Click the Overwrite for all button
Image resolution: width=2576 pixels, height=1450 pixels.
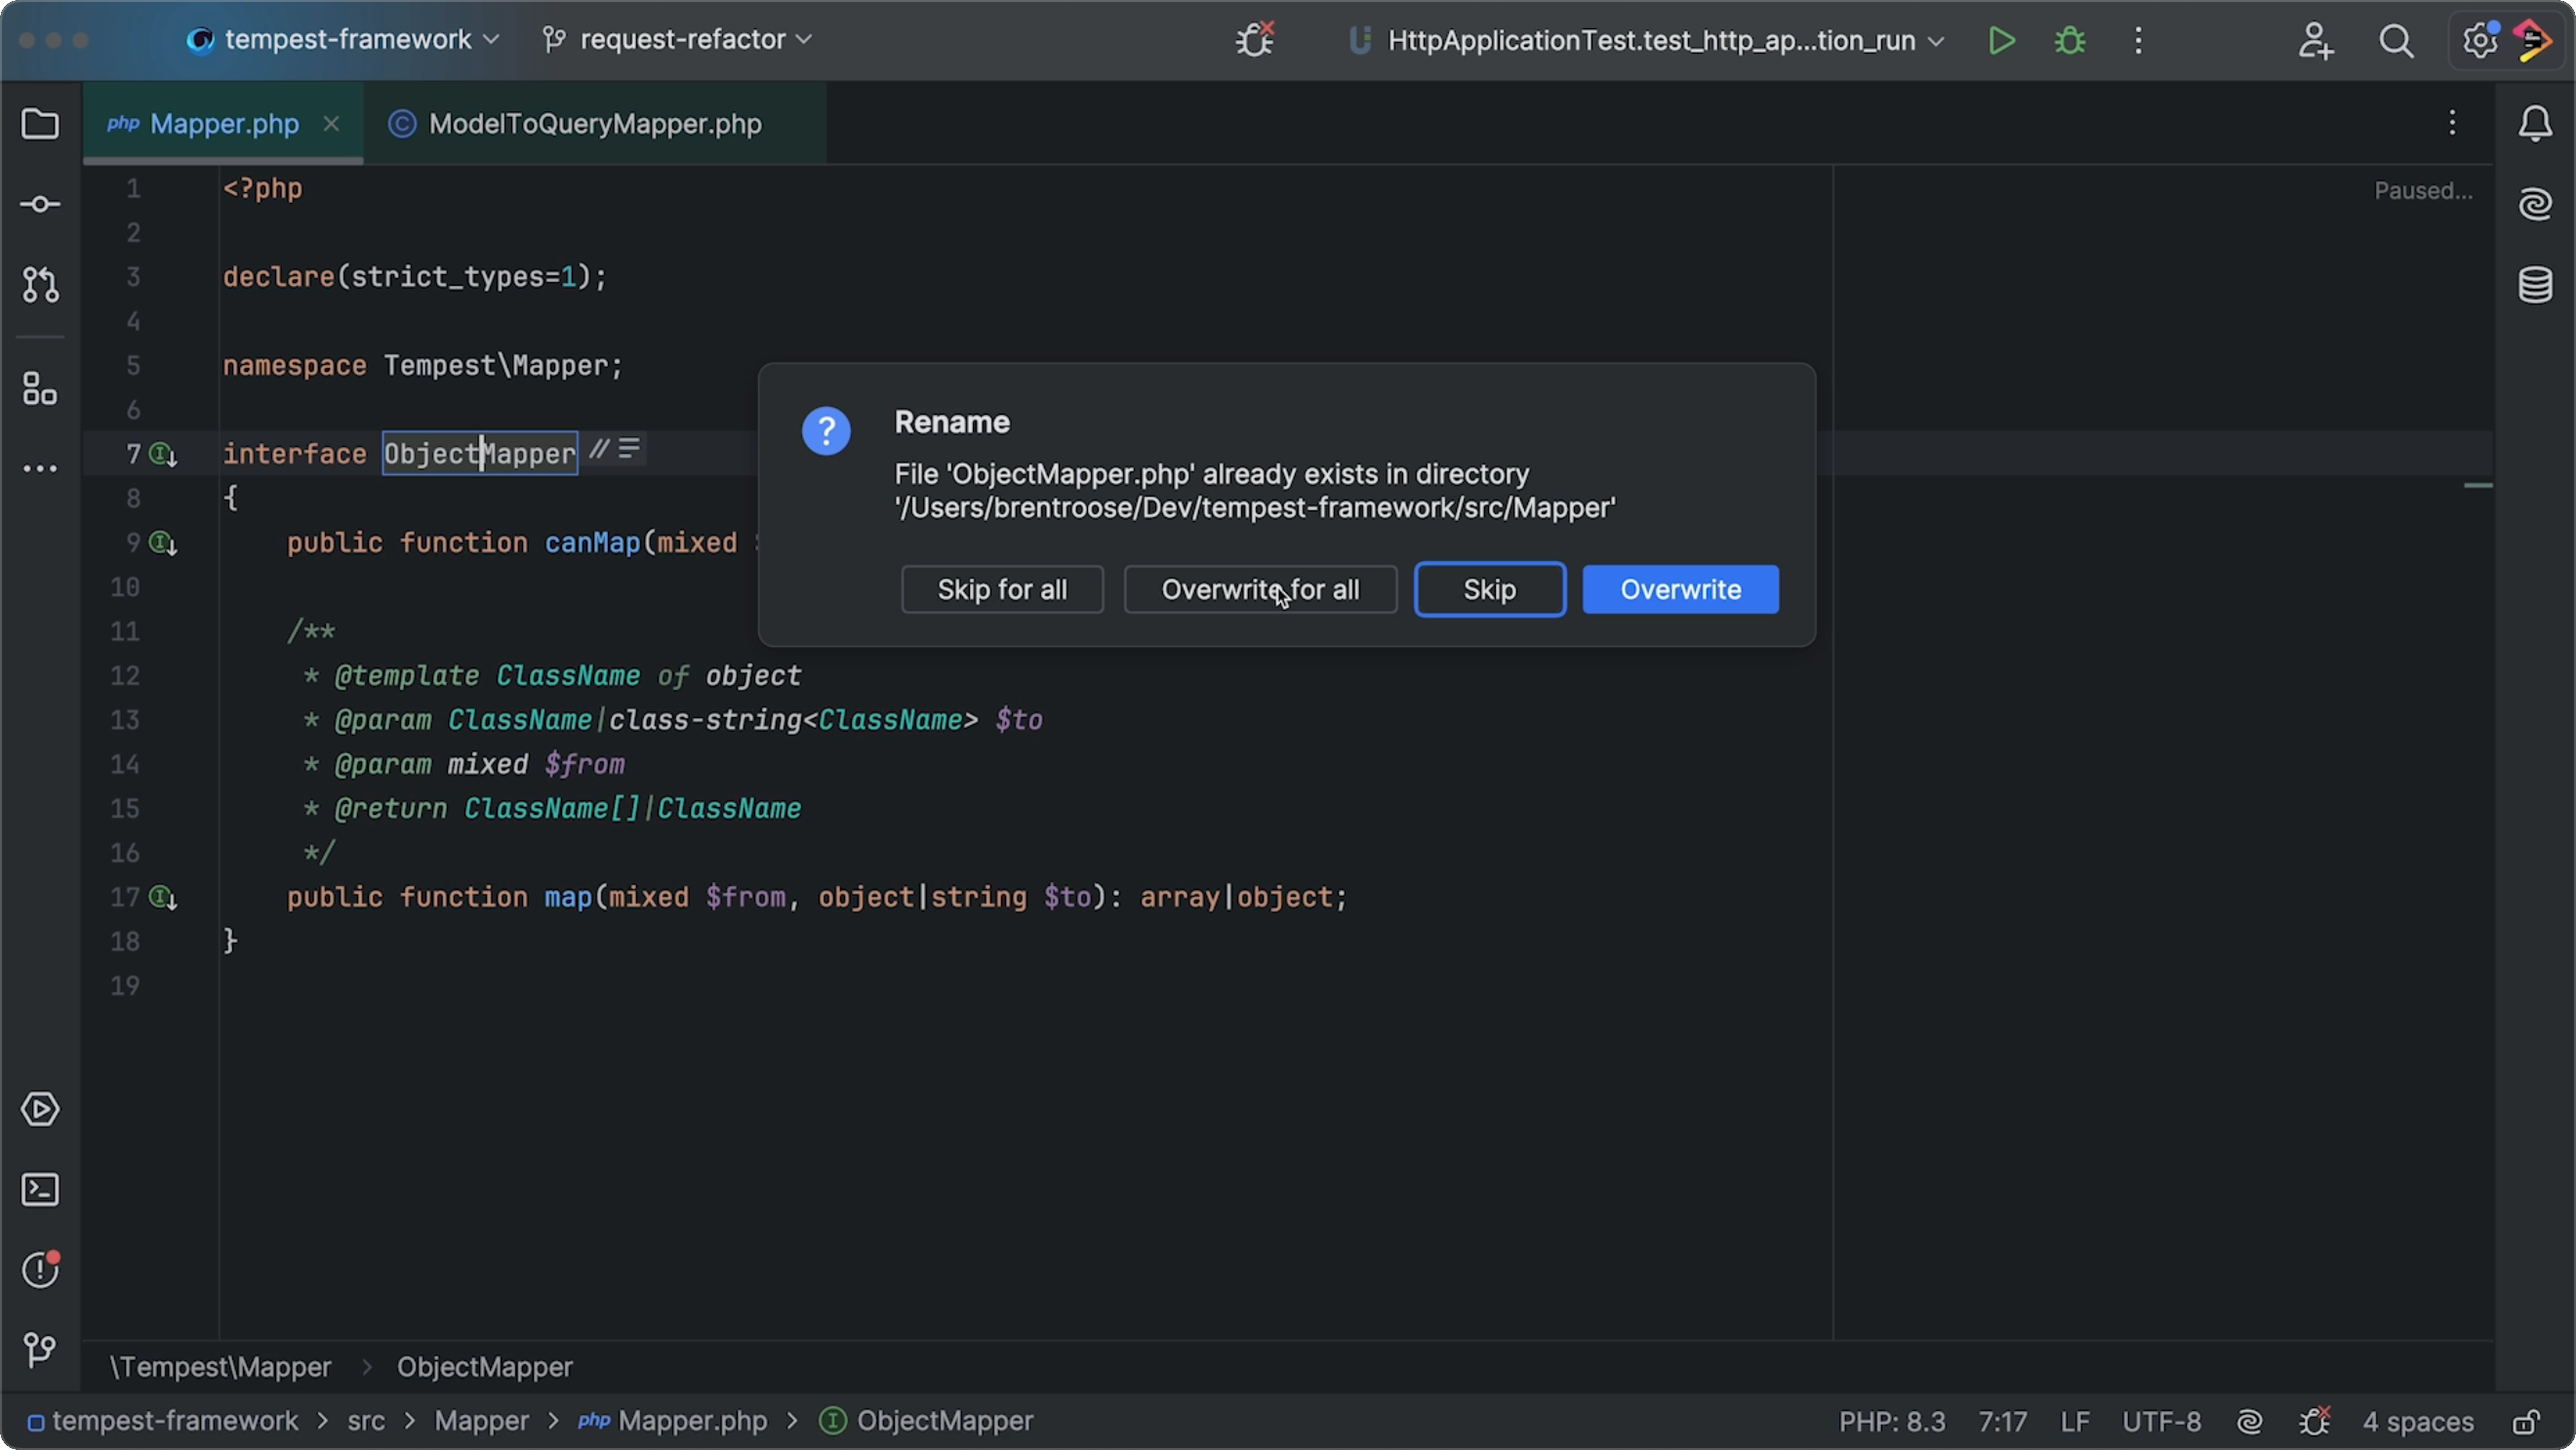[1260, 590]
